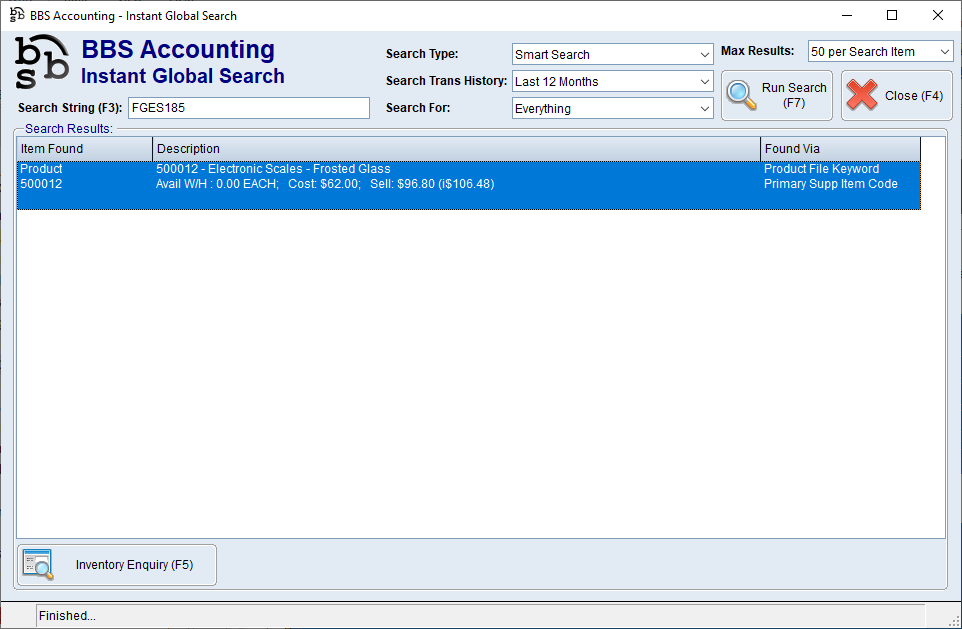Click the BBS logo in the header
The height and width of the screenshot is (629, 962).
coord(42,63)
